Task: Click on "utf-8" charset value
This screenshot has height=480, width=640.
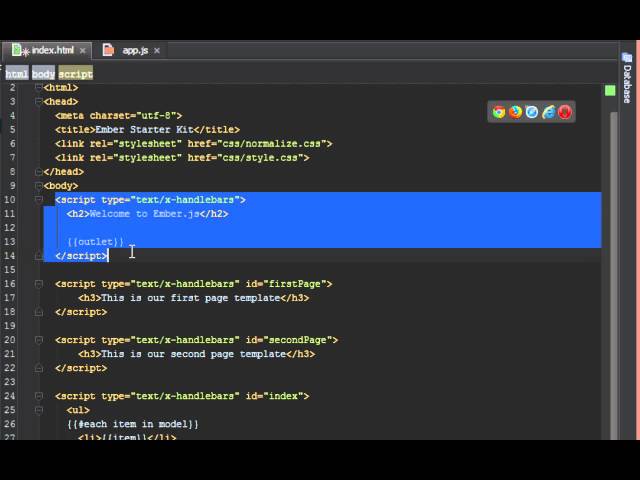Action: tap(156, 116)
